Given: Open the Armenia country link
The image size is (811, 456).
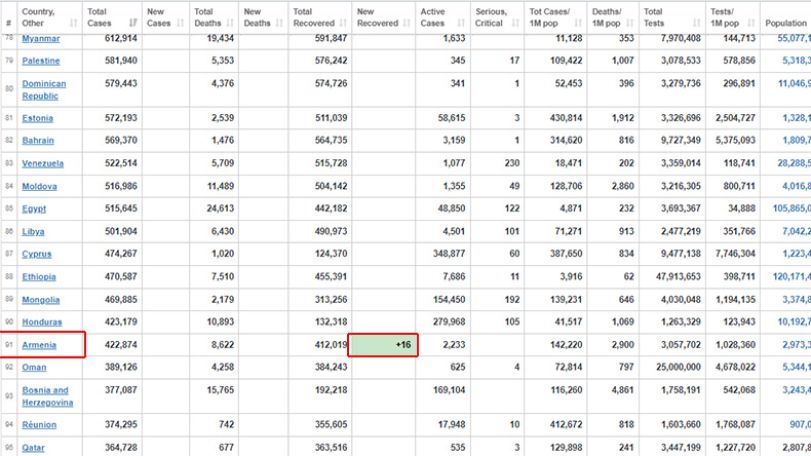Looking at the screenshot, I should click(39, 345).
